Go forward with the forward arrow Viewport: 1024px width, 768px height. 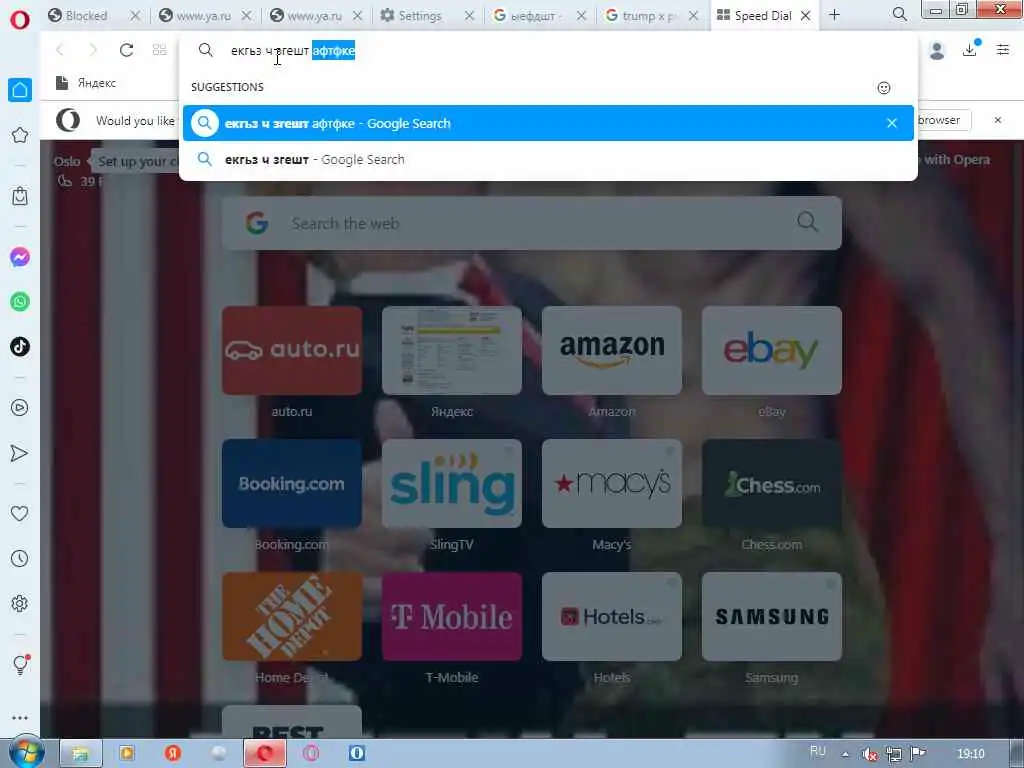pos(93,50)
